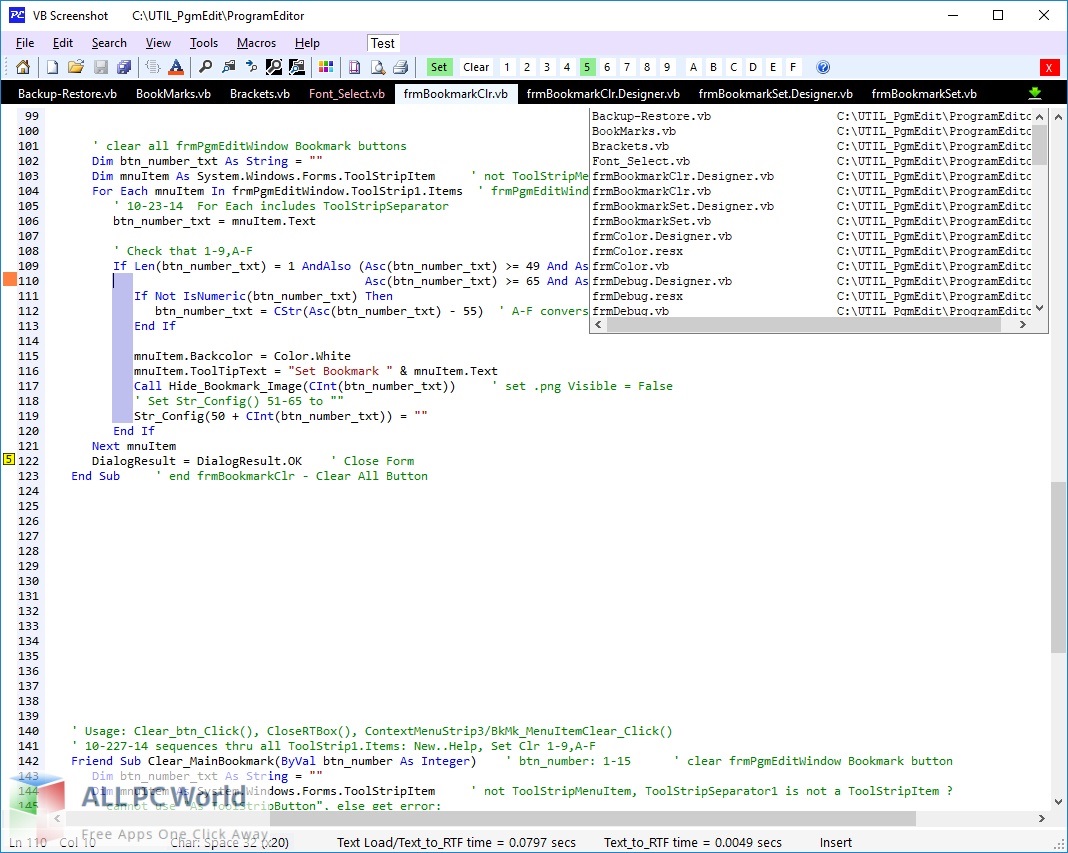Click the Save All stacked disks icon
This screenshot has width=1068, height=853.
point(124,67)
